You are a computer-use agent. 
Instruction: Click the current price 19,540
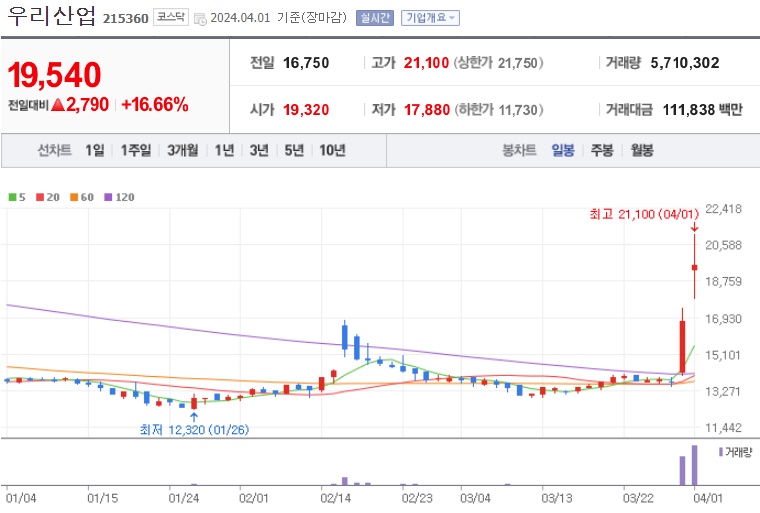(54, 75)
